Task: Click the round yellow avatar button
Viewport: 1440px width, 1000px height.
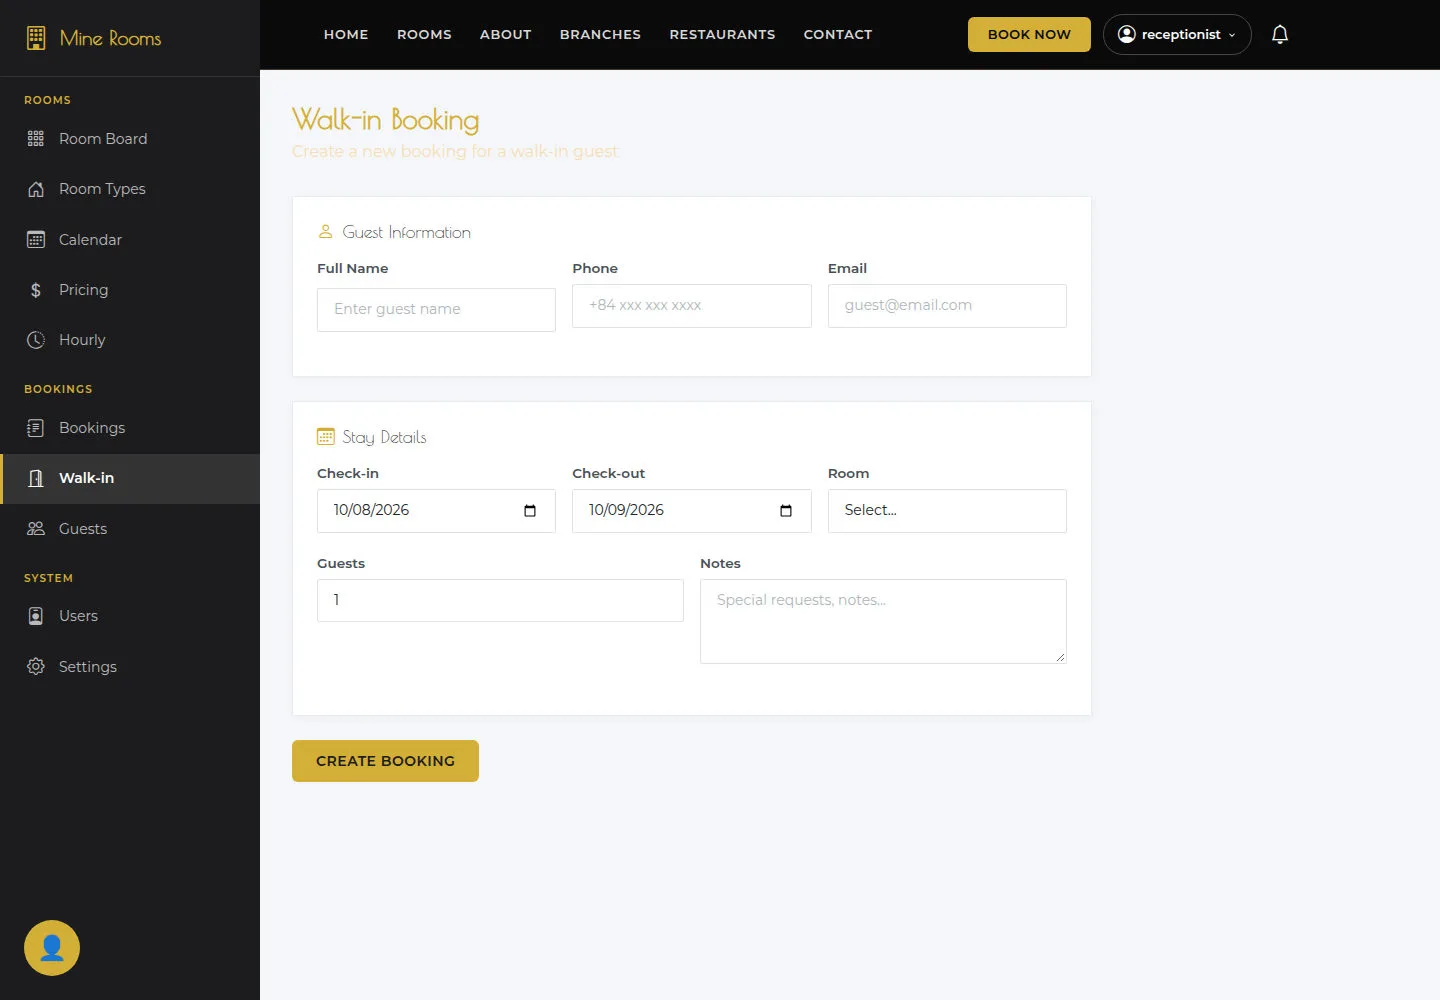Action: point(52,948)
